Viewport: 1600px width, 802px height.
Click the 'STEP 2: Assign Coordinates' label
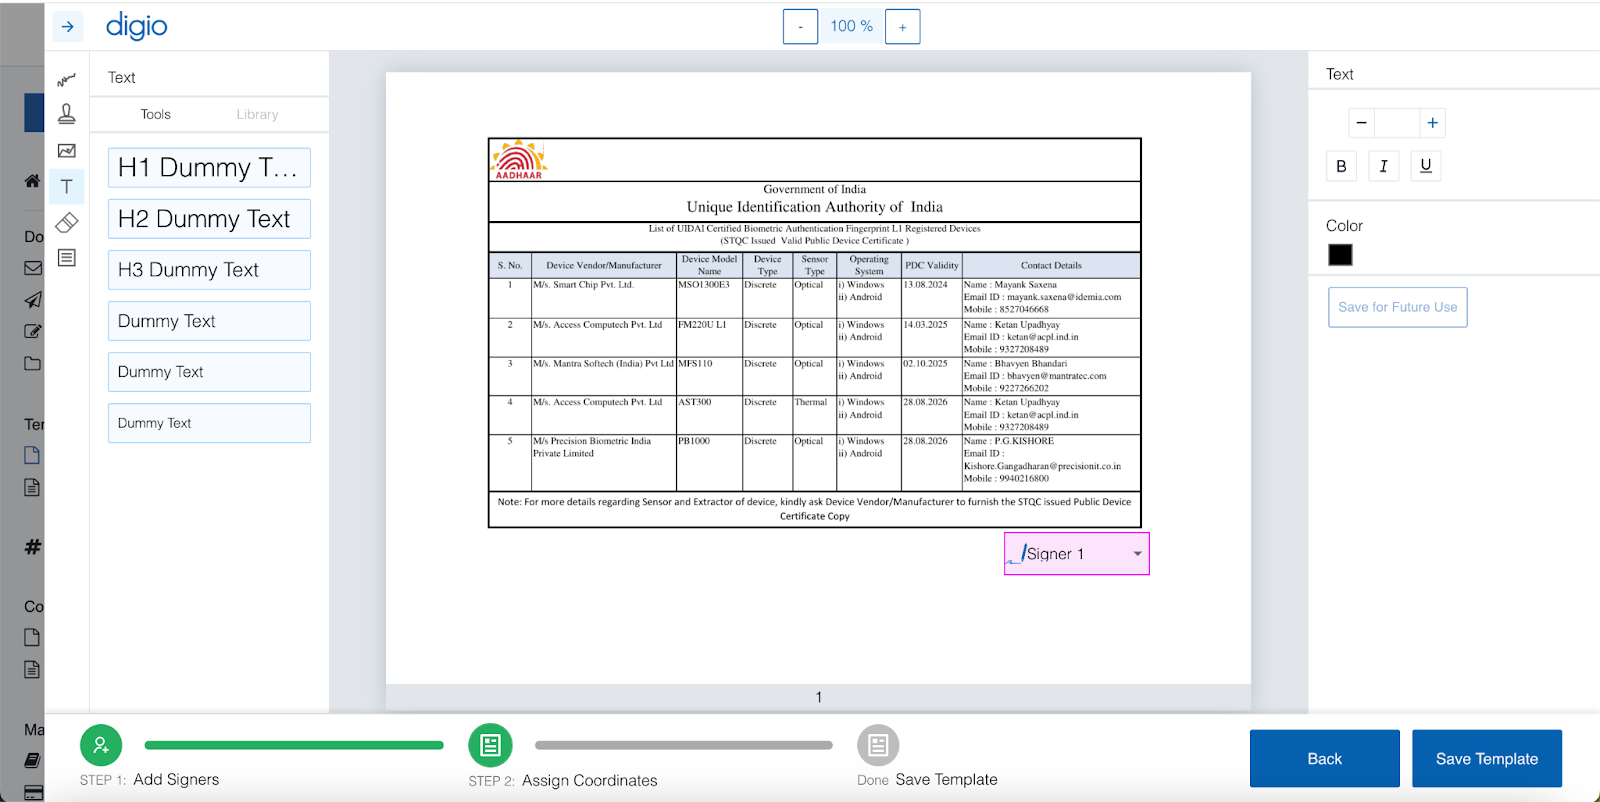[563, 781]
